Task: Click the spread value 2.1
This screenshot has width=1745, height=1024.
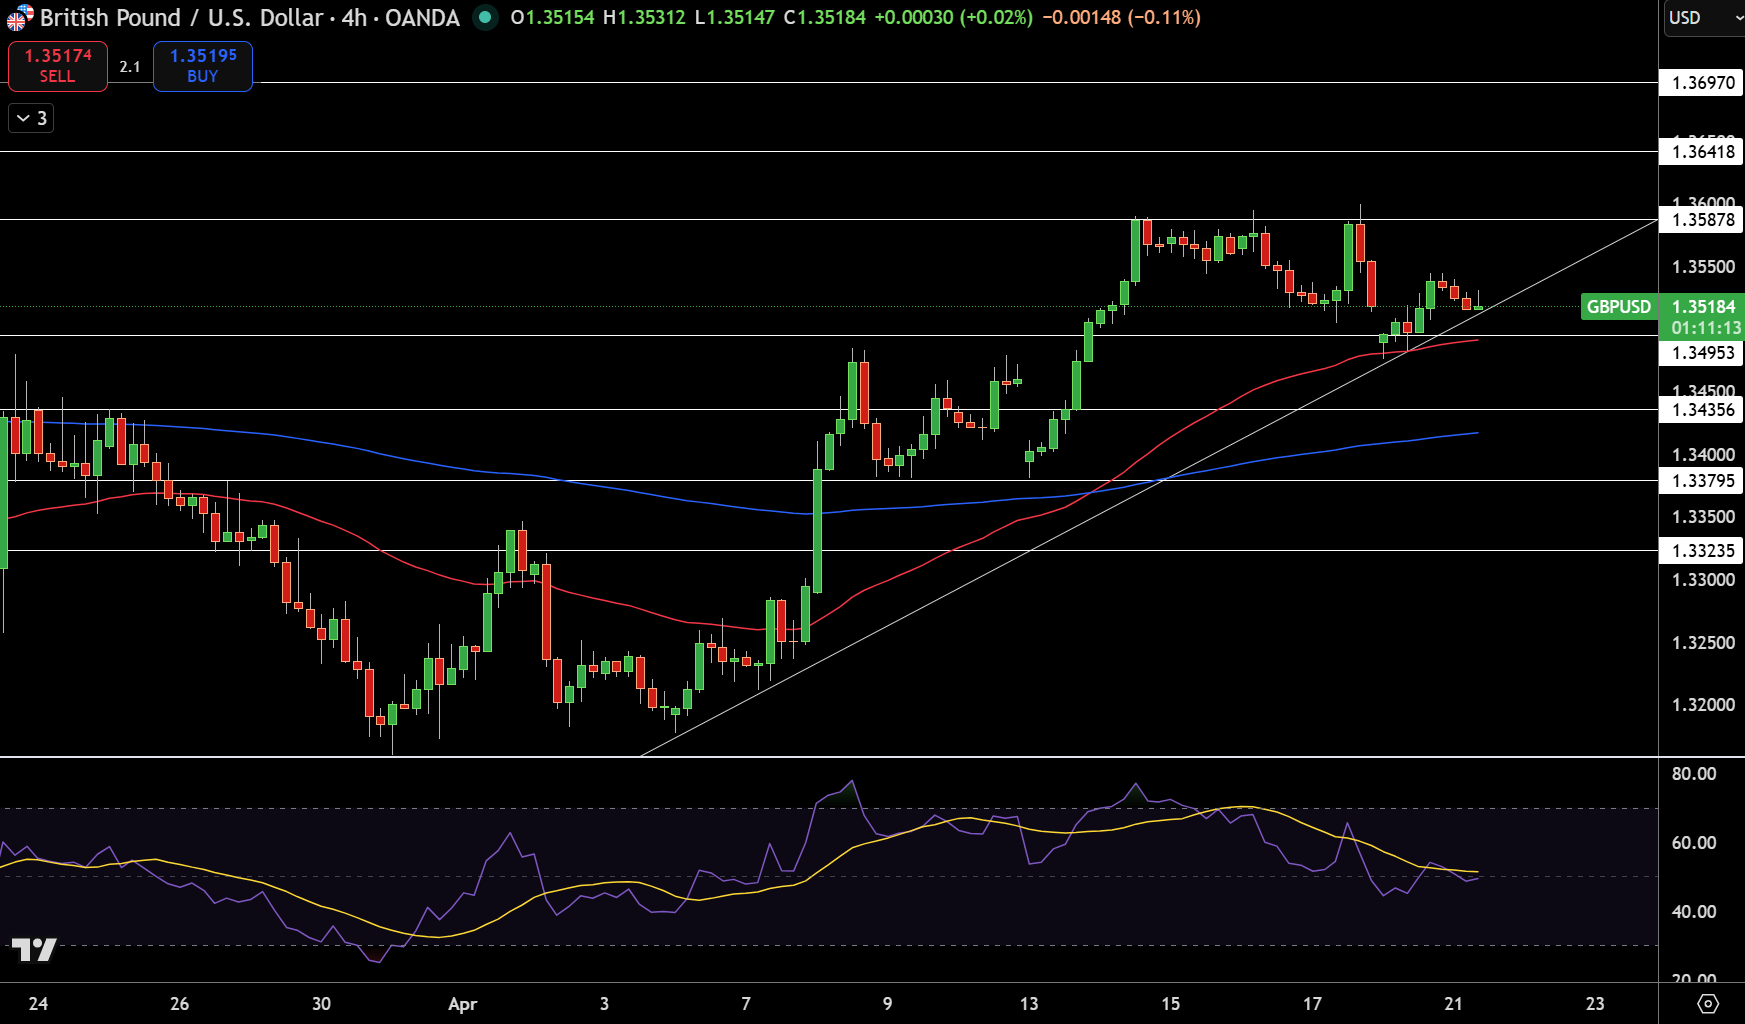Action: point(130,67)
